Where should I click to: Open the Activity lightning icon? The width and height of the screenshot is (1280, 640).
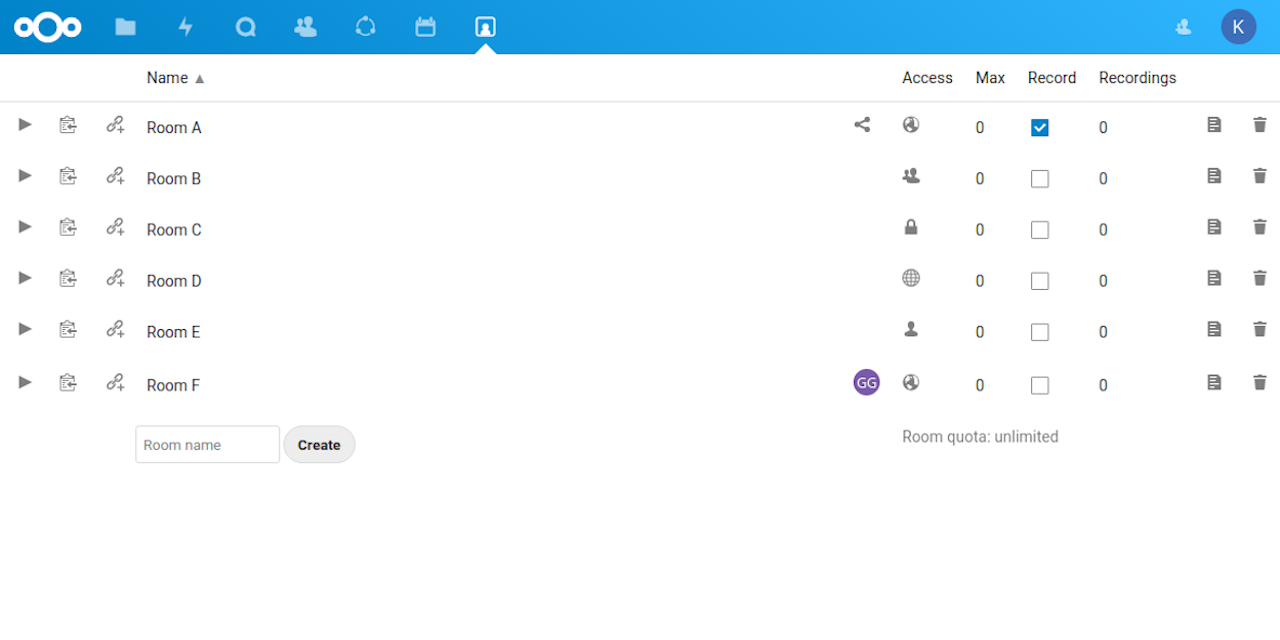pos(185,27)
